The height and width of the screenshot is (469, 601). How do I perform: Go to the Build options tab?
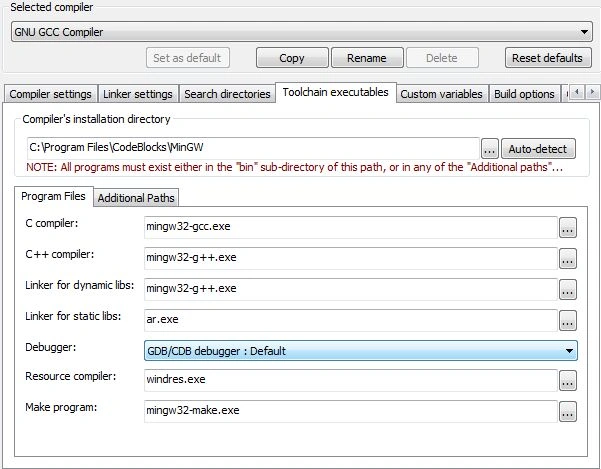click(x=524, y=94)
